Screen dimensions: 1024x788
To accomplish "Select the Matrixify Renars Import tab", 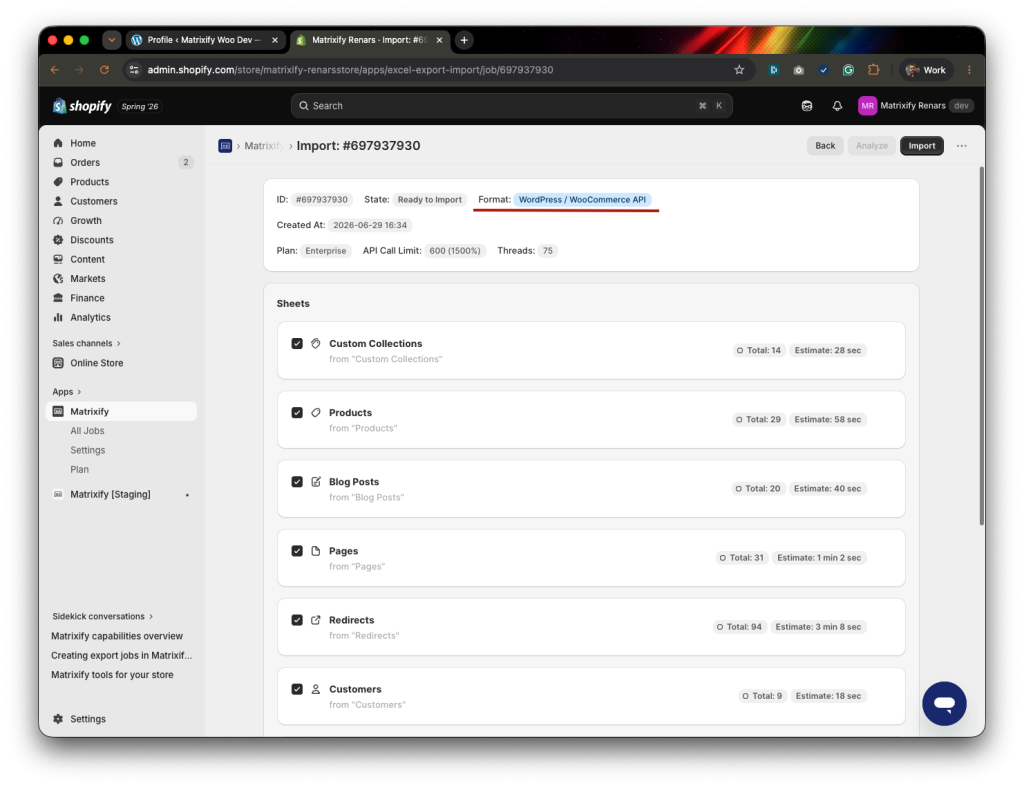I will coord(370,40).
